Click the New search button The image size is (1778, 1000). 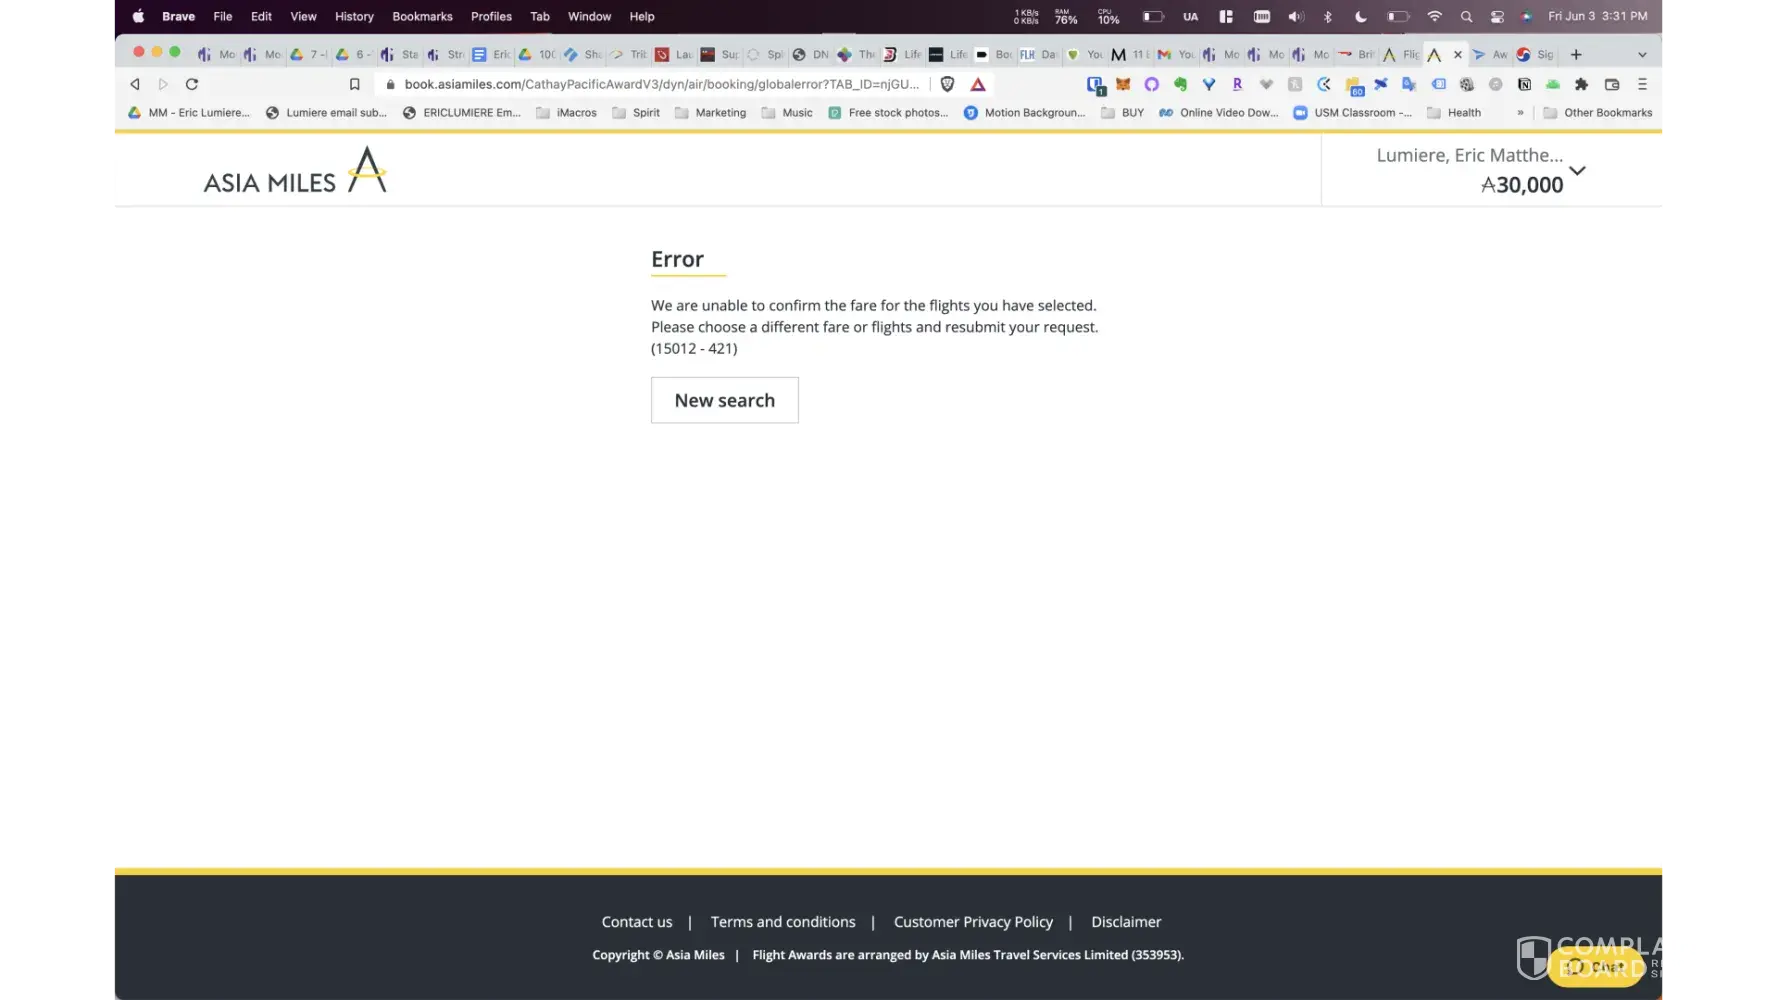[x=724, y=400]
